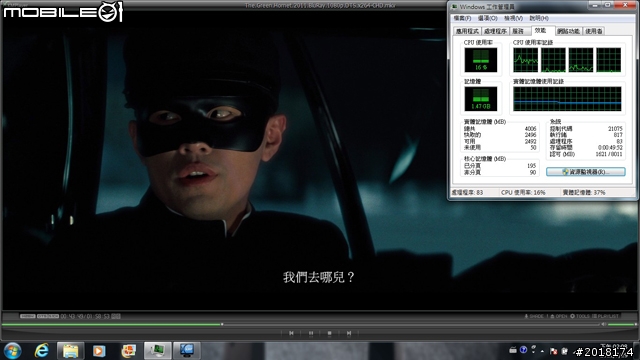The height and width of the screenshot is (360, 640).
Task: Open the Windows Start menu
Action: point(13,351)
